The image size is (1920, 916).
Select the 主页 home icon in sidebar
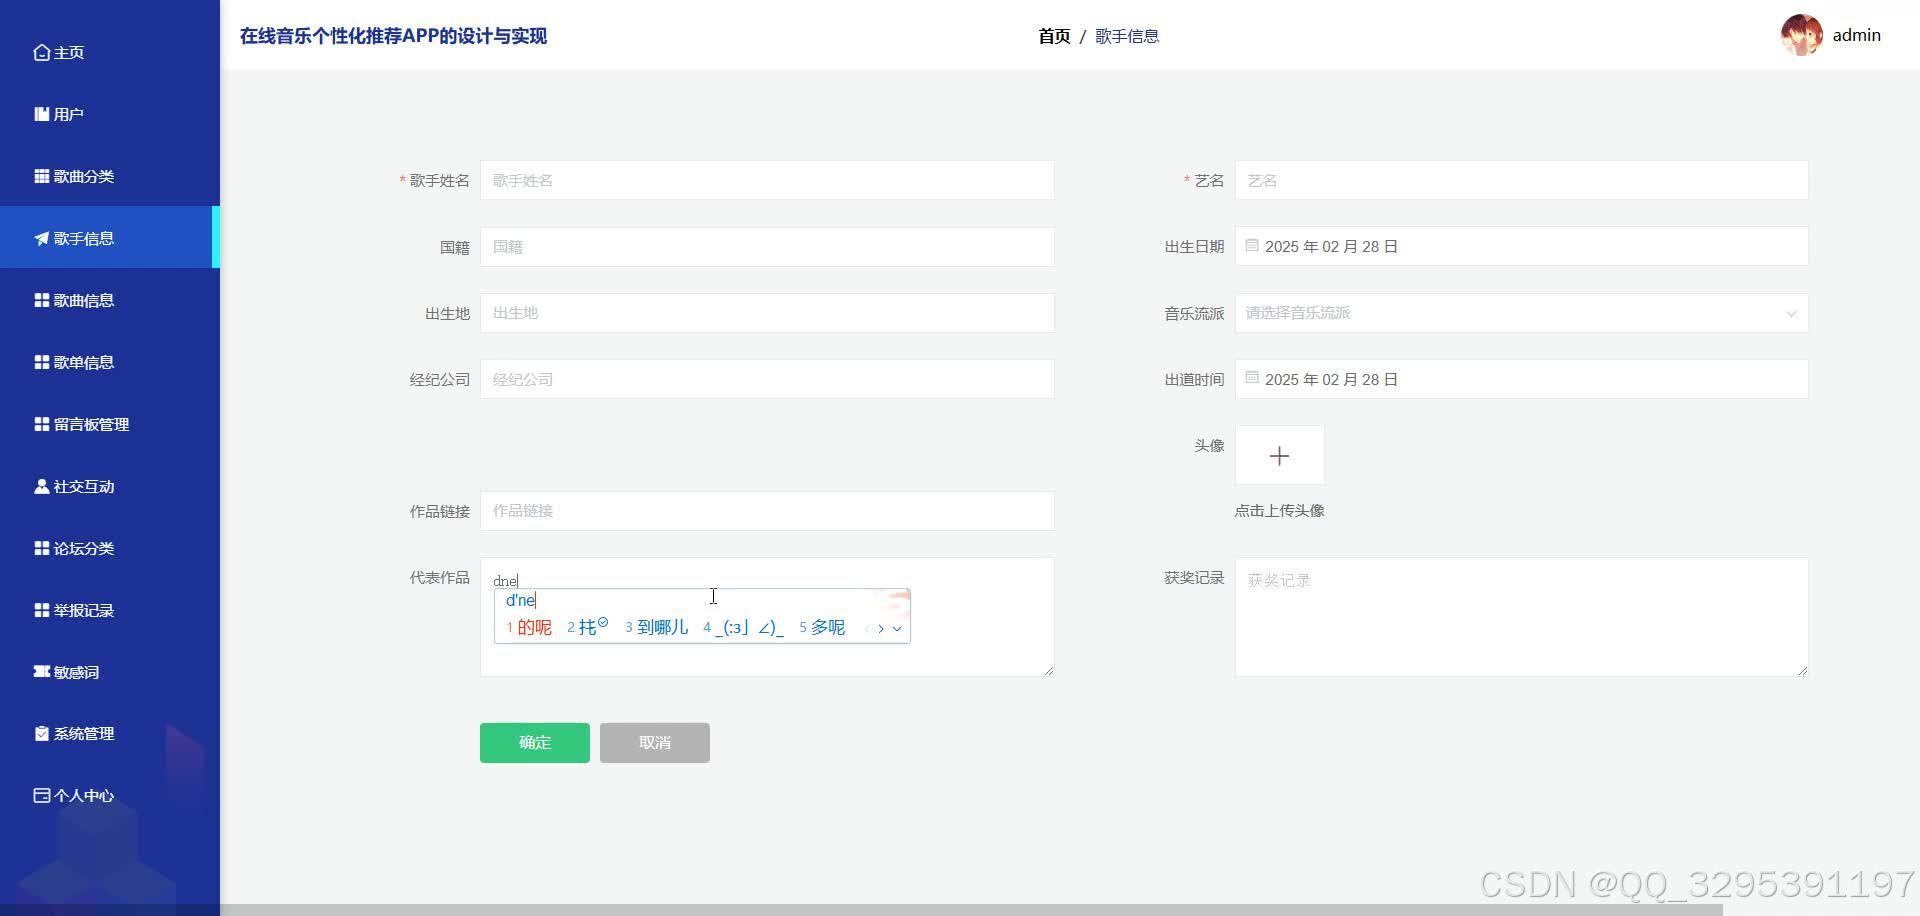pos(41,51)
